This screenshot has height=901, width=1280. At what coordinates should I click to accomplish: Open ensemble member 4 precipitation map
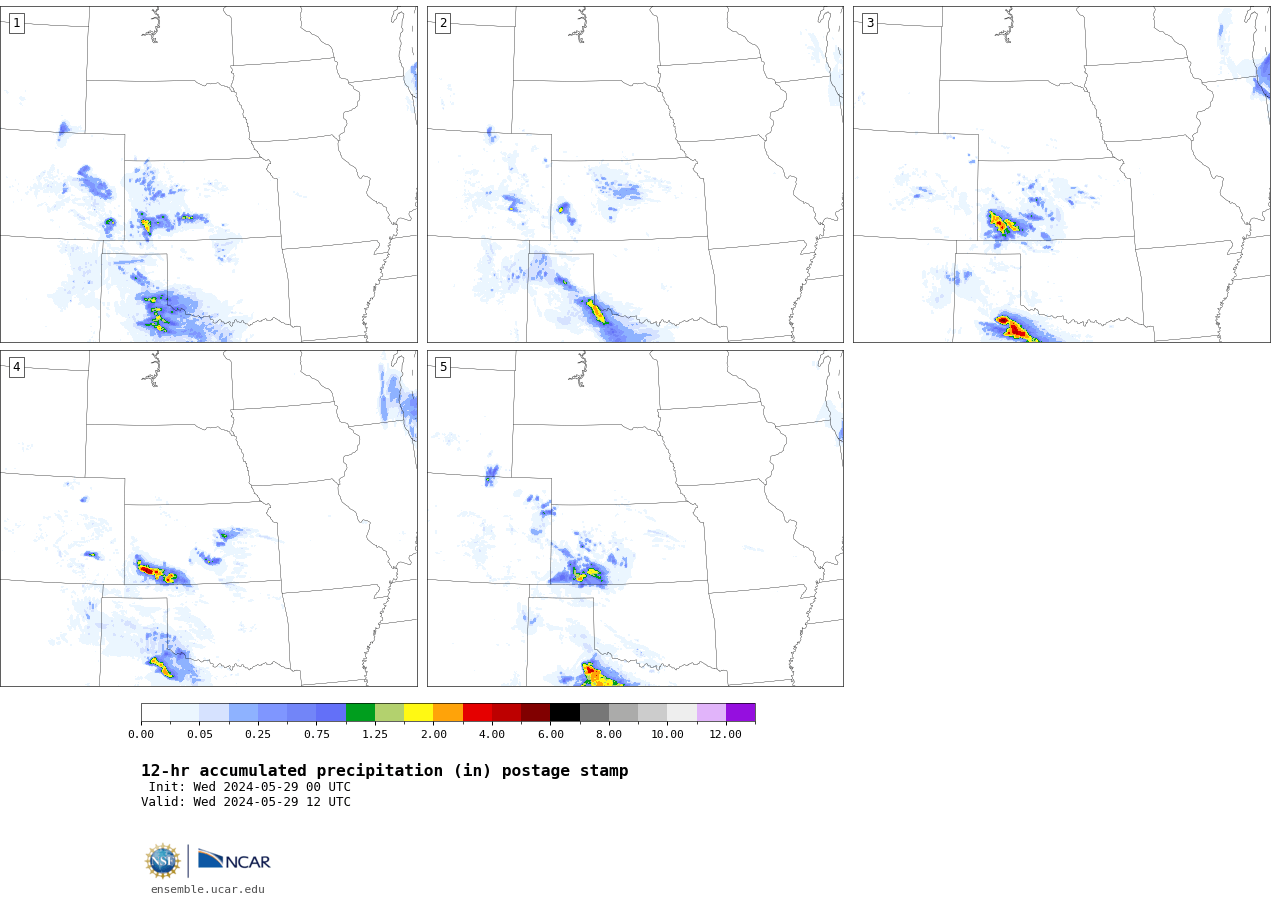[208, 518]
